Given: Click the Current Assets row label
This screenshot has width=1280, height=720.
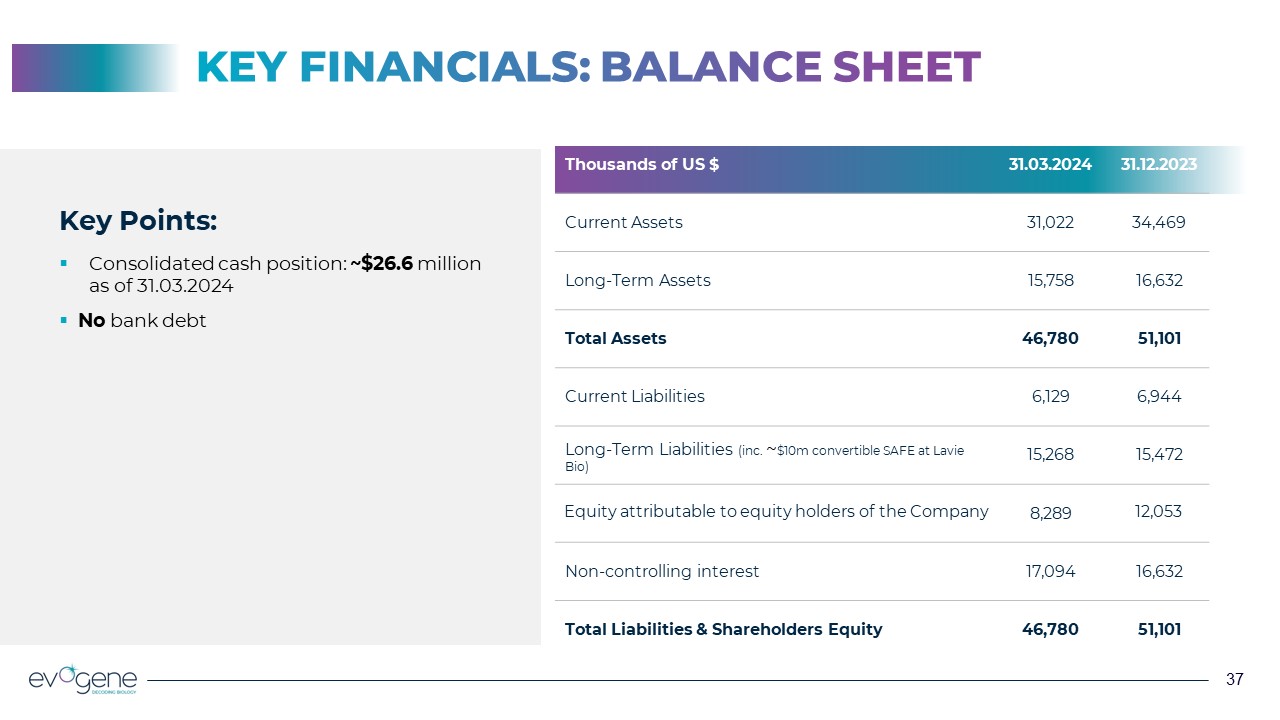Looking at the screenshot, I should point(624,222).
